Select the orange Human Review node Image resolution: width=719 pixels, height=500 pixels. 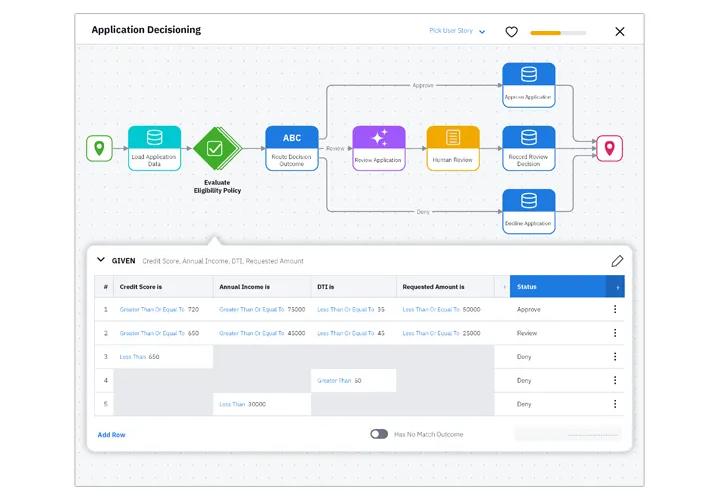(x=453, y=148)
